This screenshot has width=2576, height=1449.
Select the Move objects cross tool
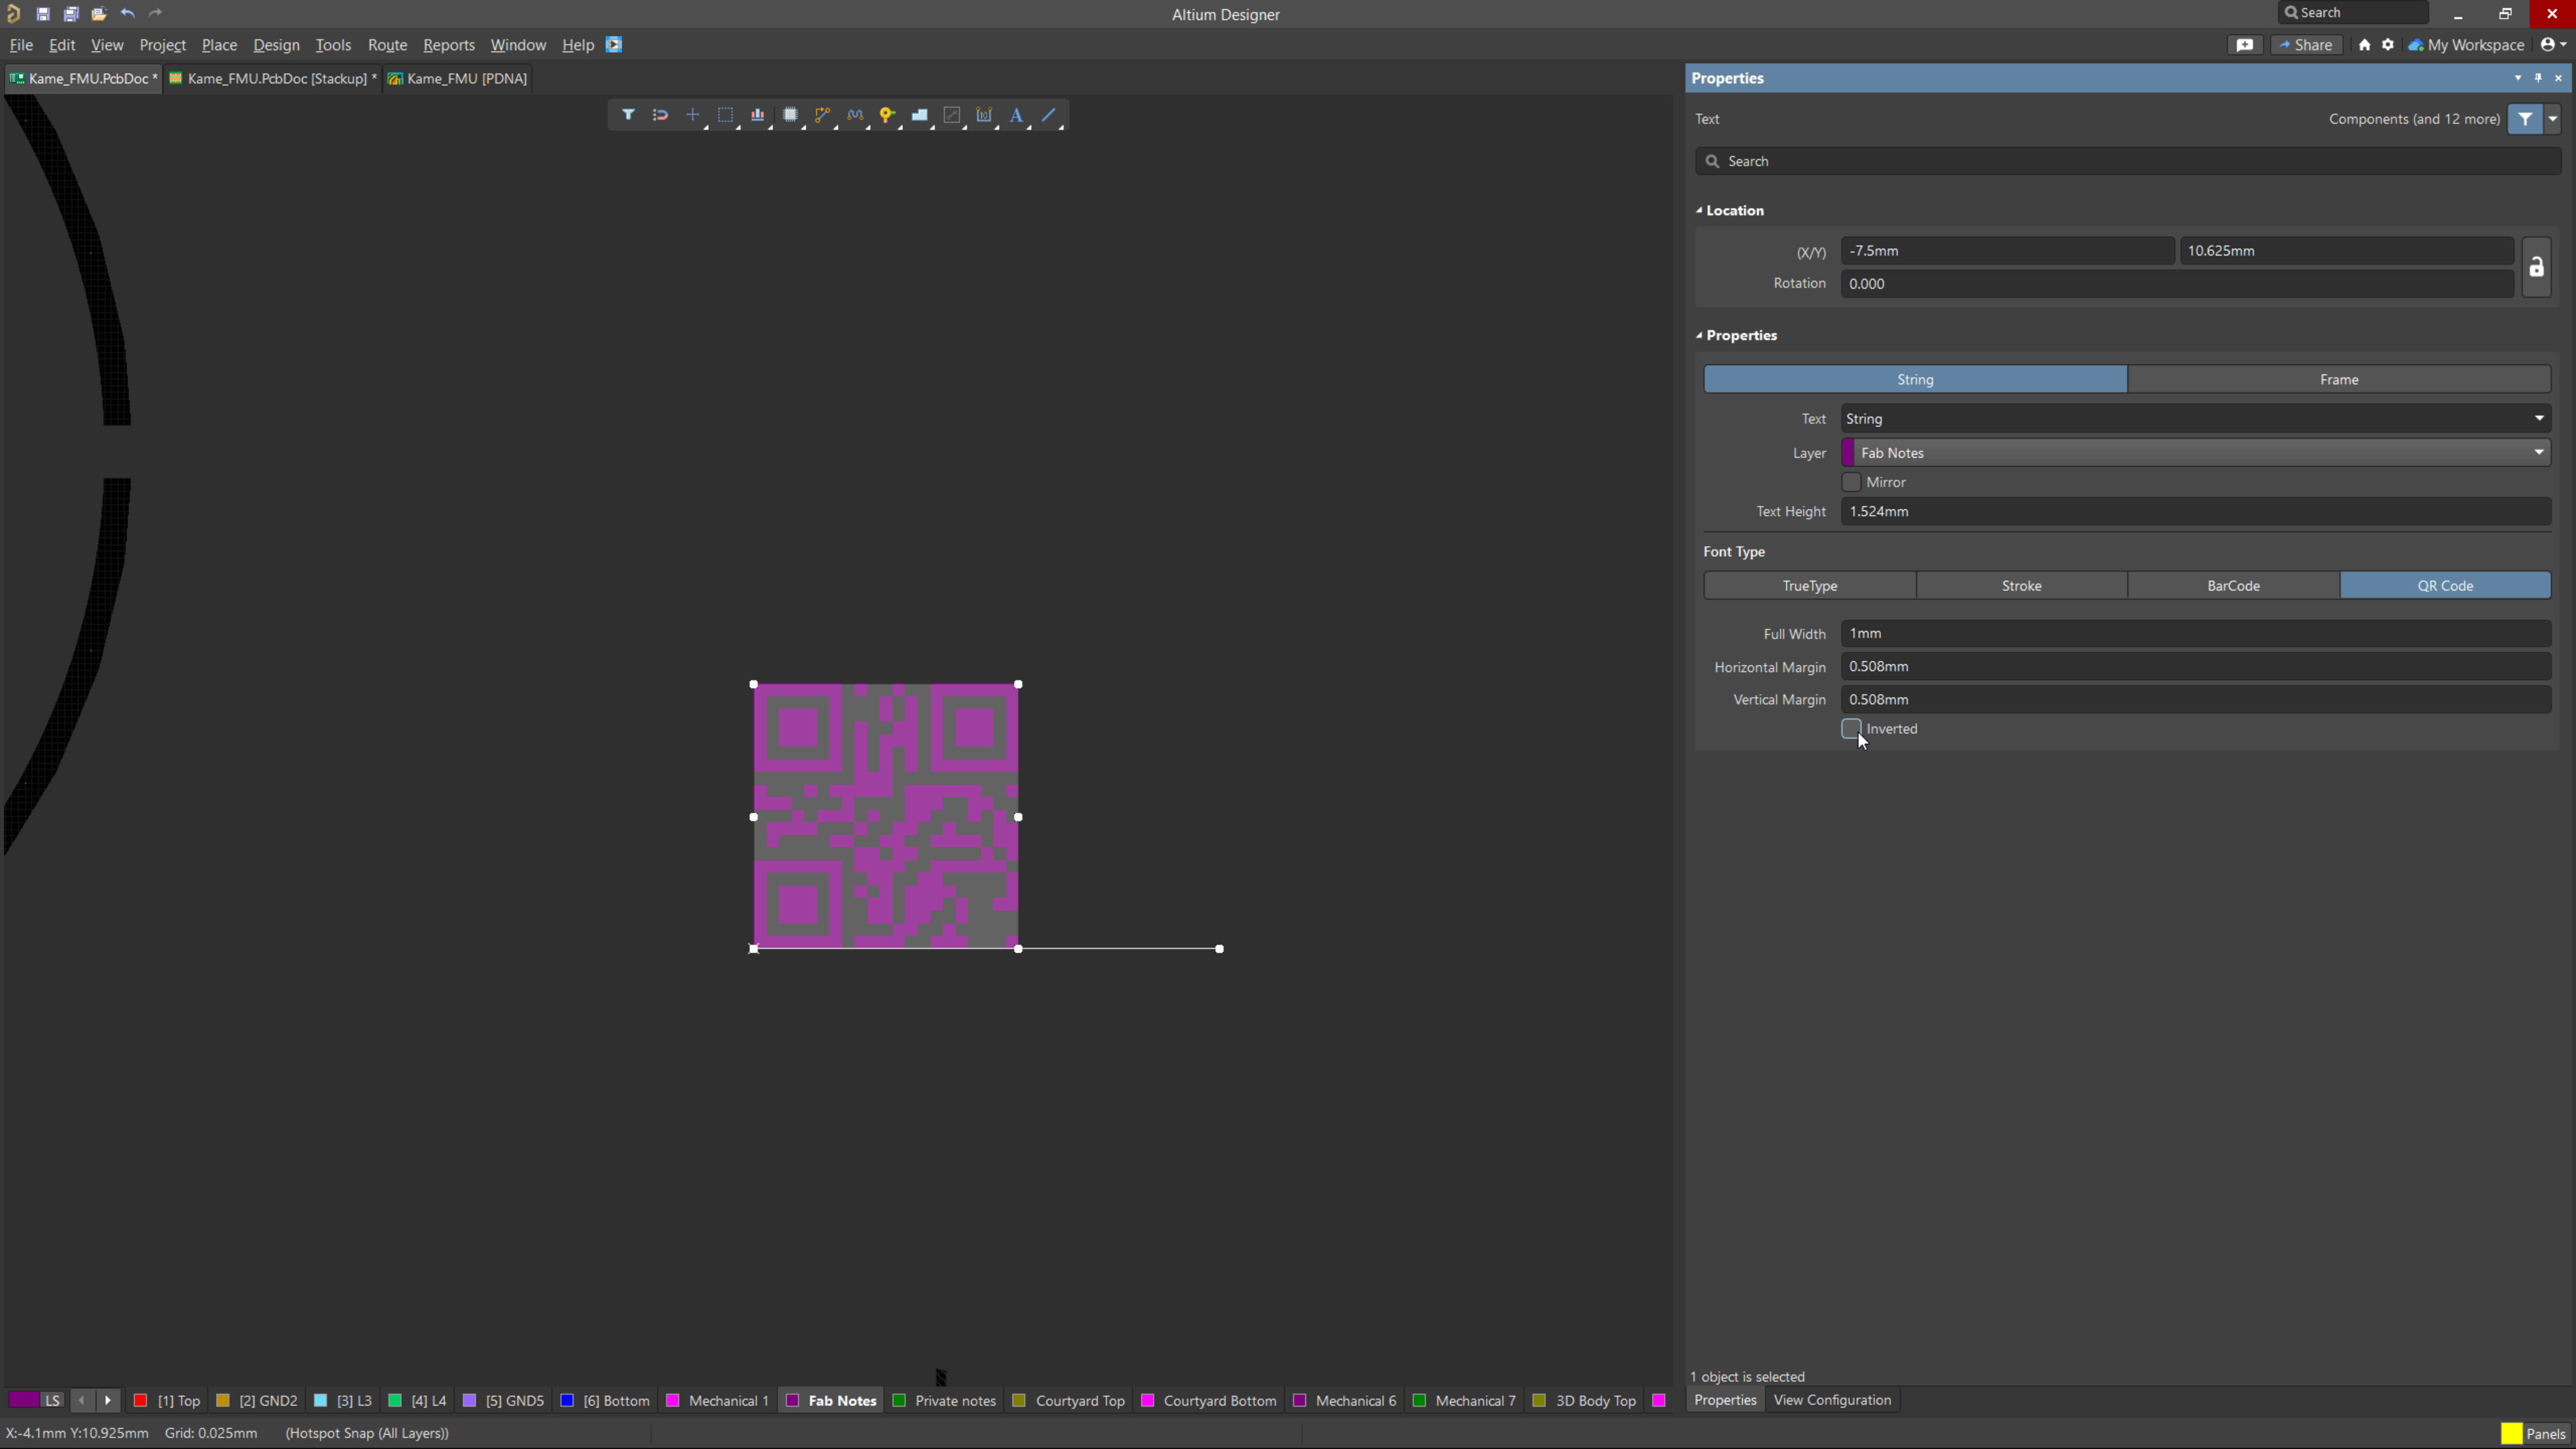(x=693, y=115)
